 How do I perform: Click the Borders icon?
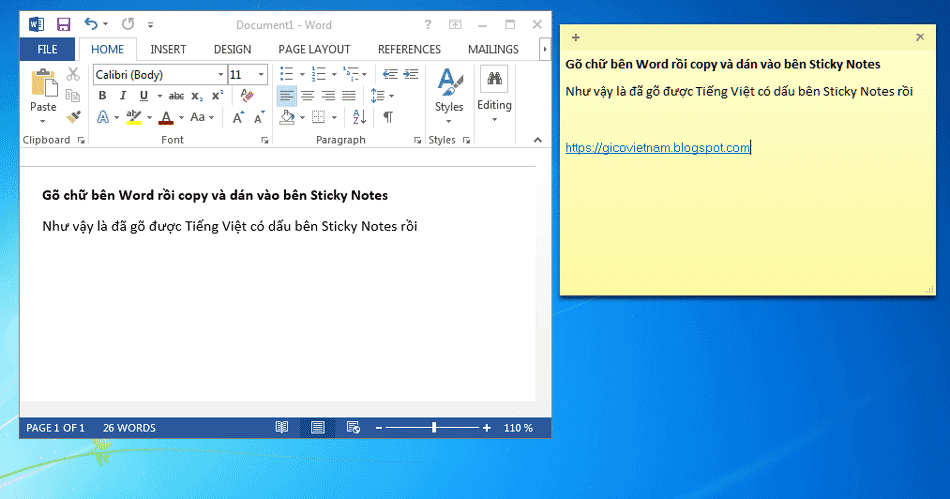(x=318, y=117)
